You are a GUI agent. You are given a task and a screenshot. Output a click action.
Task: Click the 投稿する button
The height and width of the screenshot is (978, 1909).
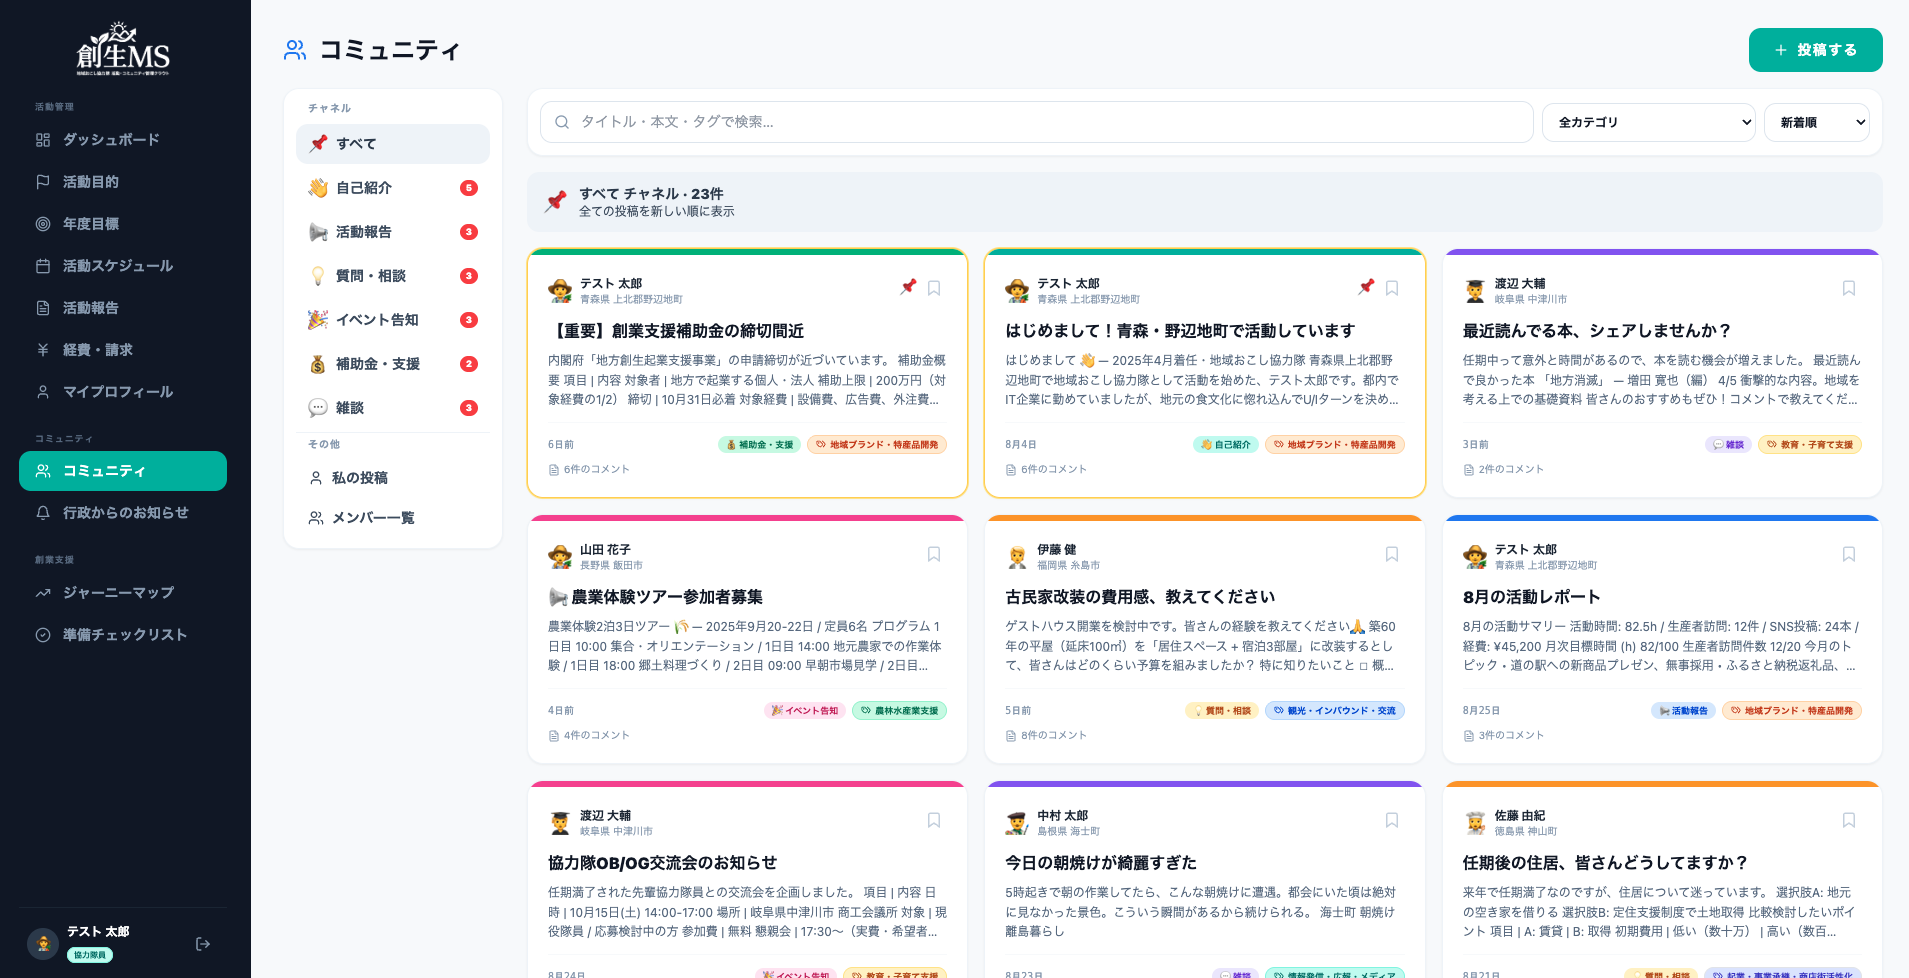pyautogui.click(x=1815, y=50)
